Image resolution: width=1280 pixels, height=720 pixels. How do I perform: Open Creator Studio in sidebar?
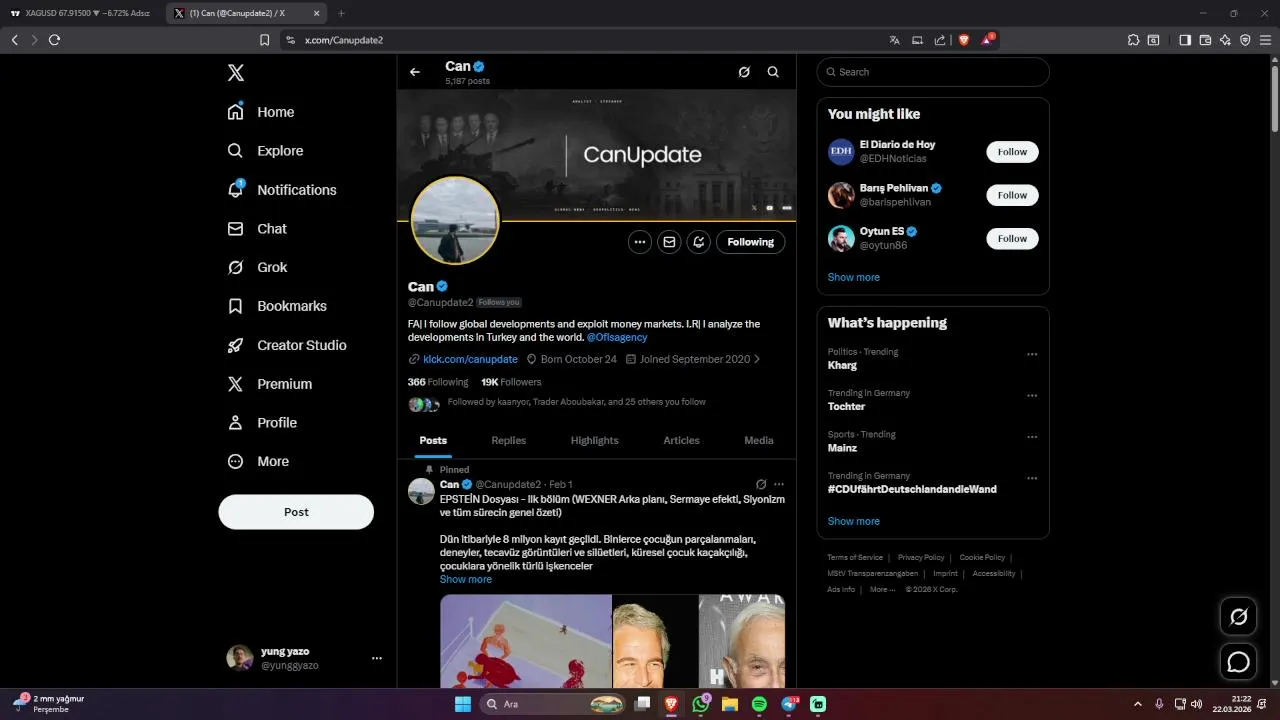pyautogui.click(x=287, y=345)
